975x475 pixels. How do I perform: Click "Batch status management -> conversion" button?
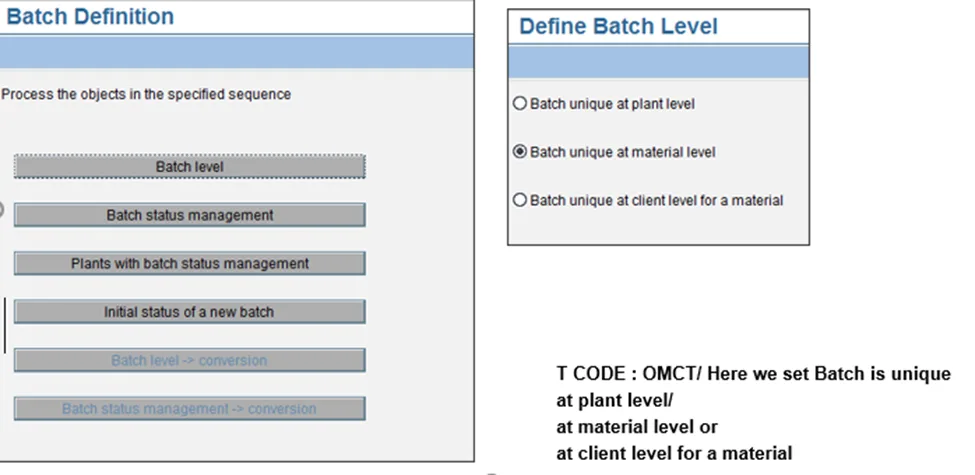(x=189, y=408)
